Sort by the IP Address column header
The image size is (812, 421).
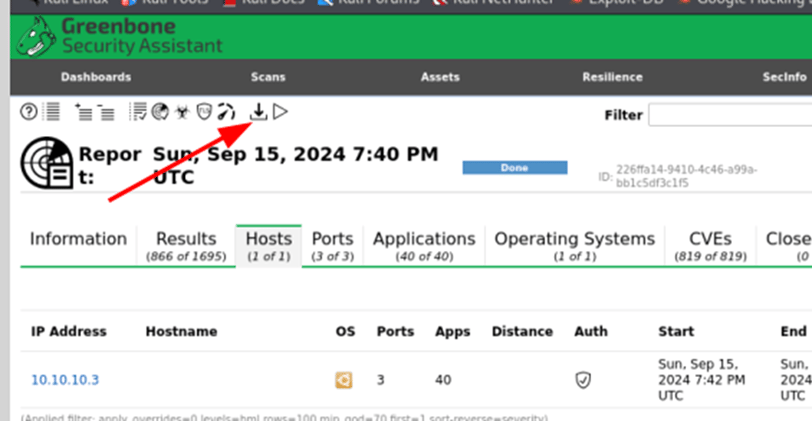click(x=68, y=331)
